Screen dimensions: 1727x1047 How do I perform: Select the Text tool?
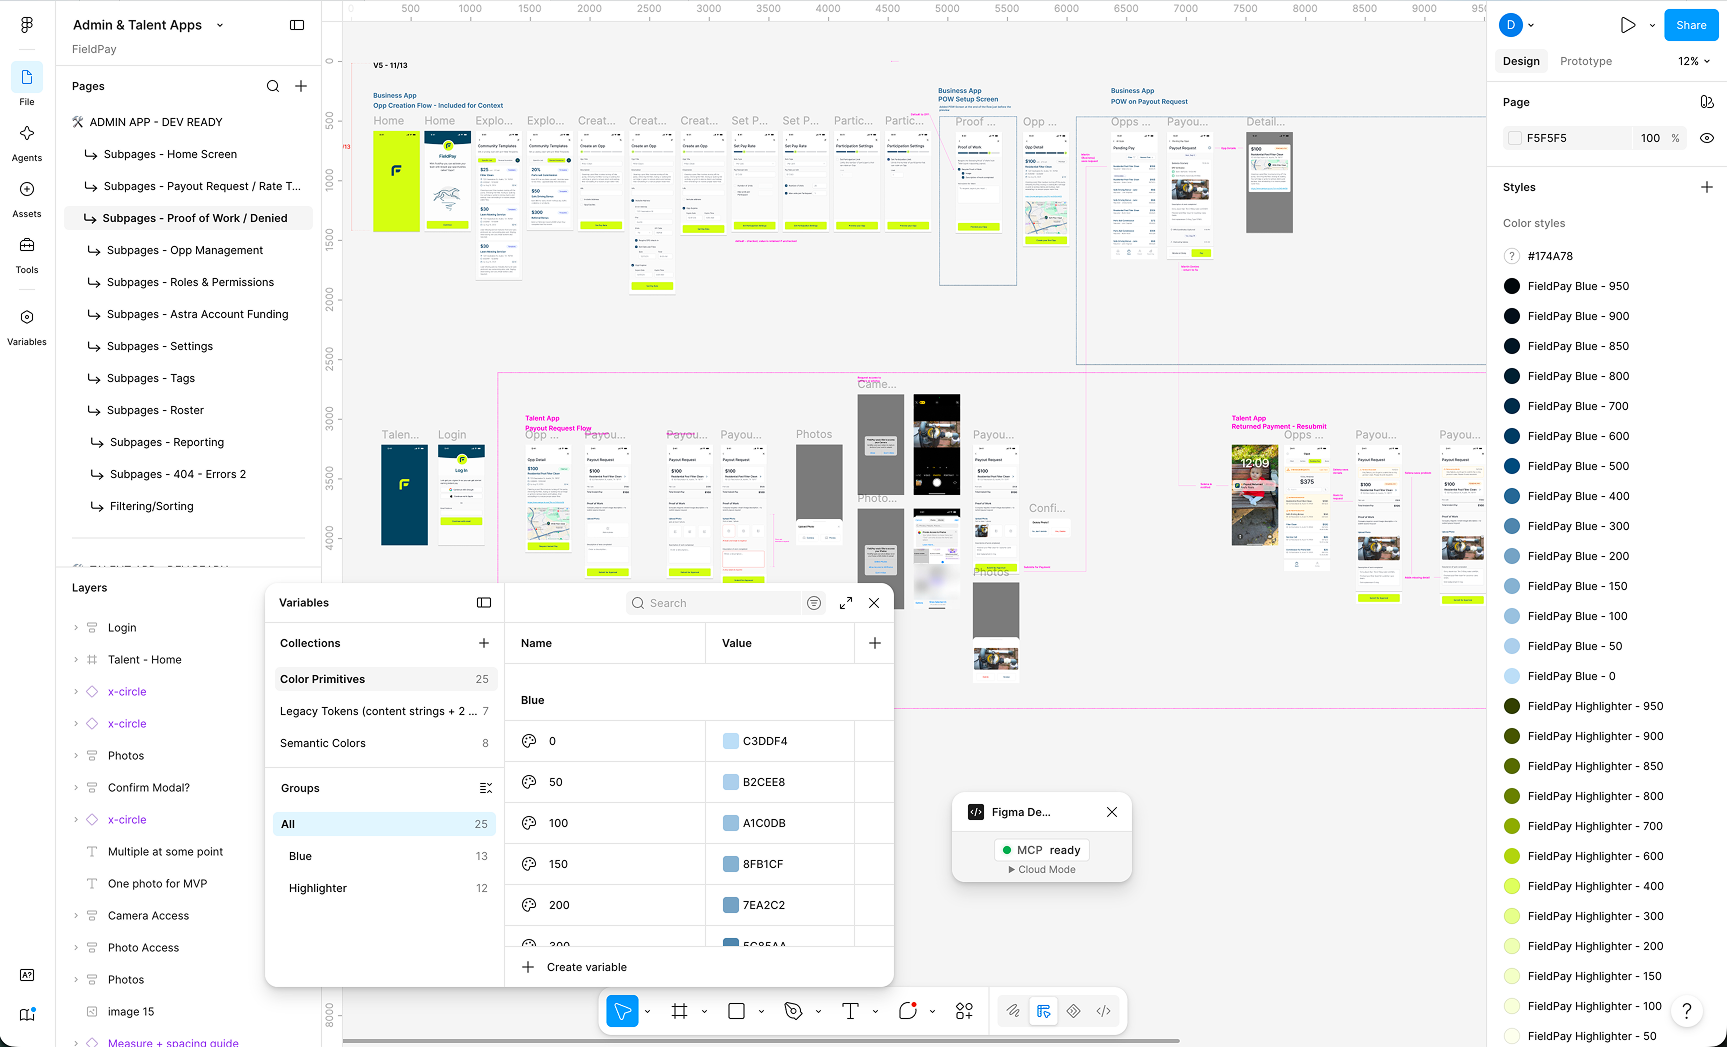pyautogui.click(x=851, y=1011)
